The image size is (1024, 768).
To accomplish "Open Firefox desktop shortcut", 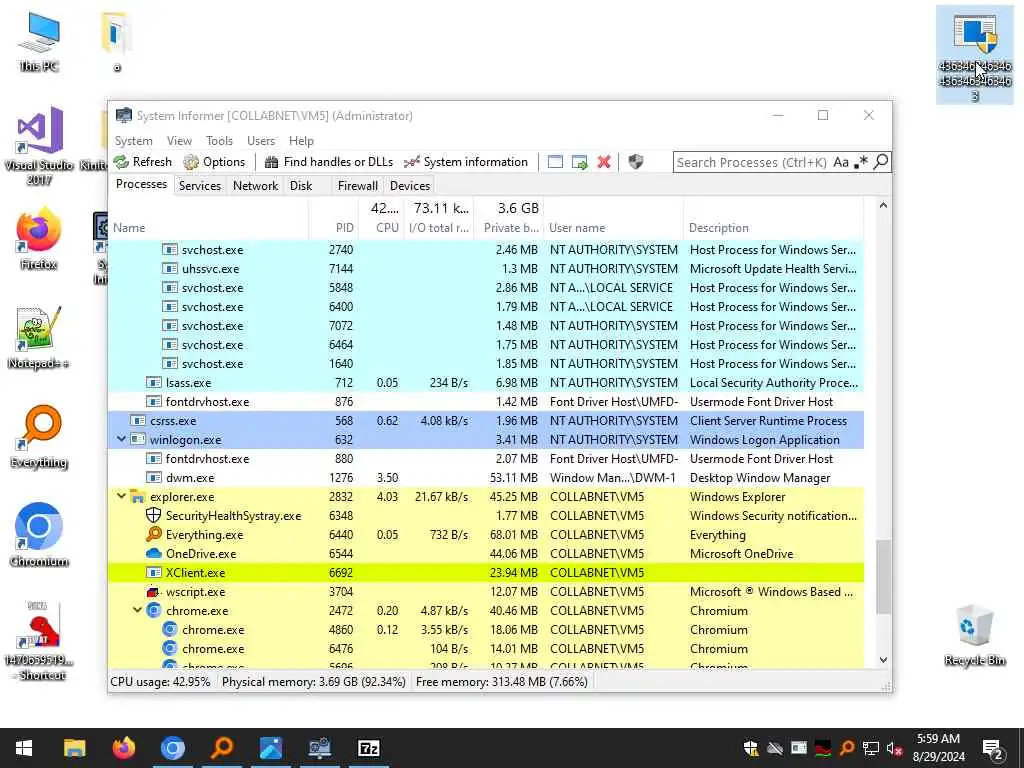I will click(x=39, y=238).
